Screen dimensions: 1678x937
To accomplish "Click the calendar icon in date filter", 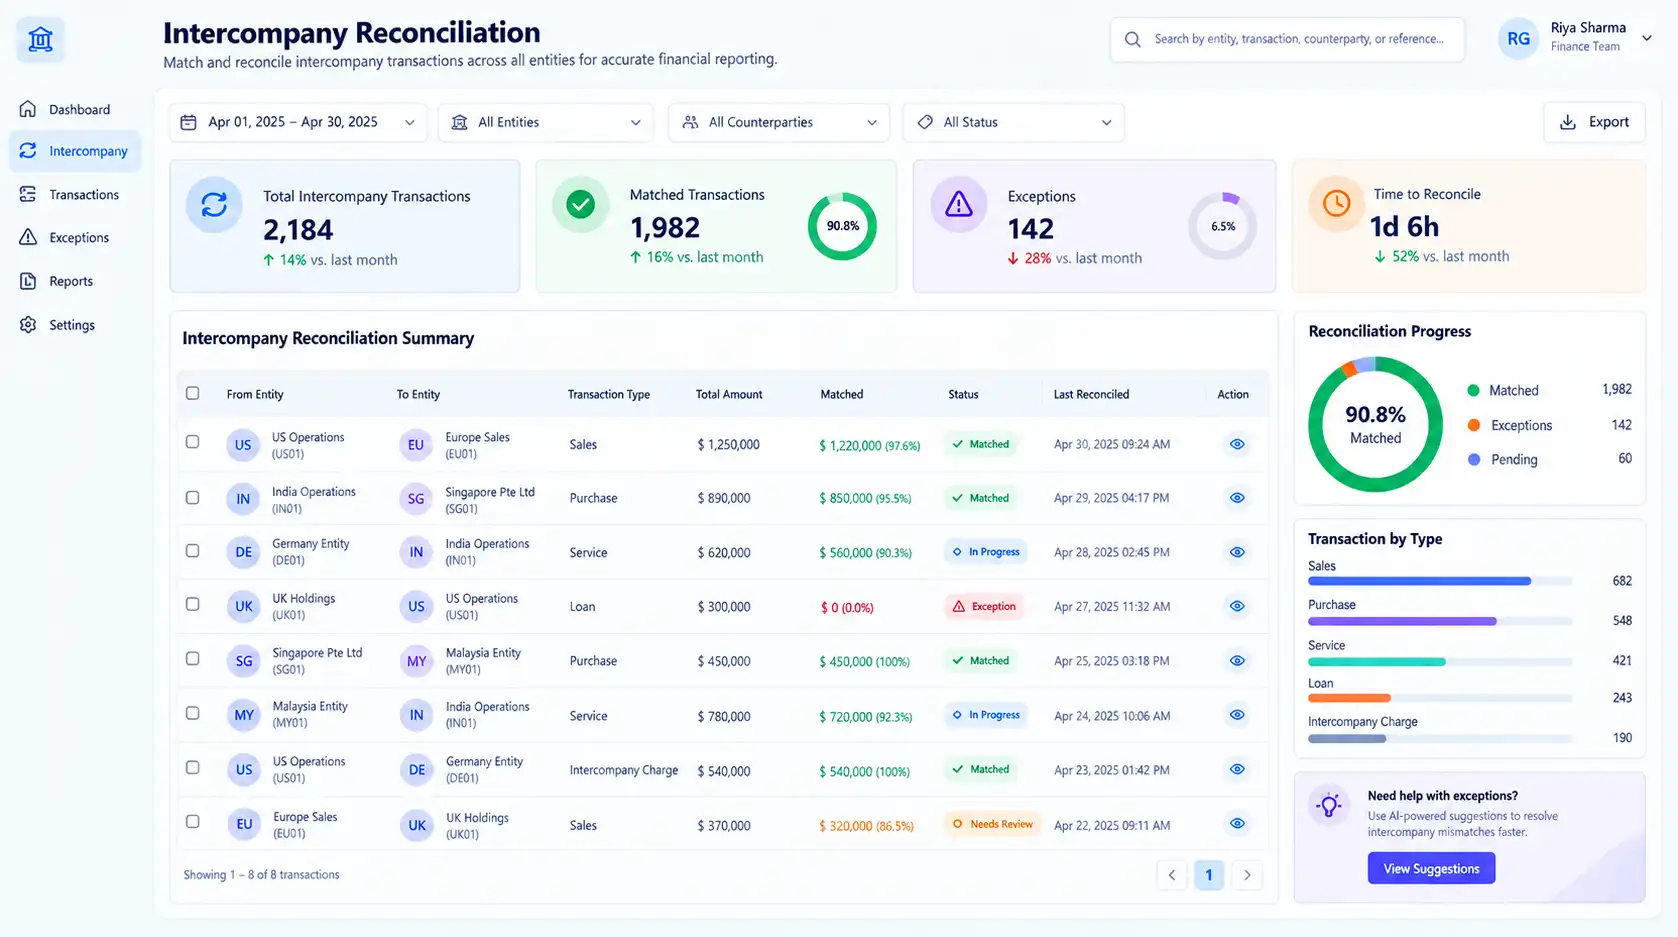I will point(188,122).
